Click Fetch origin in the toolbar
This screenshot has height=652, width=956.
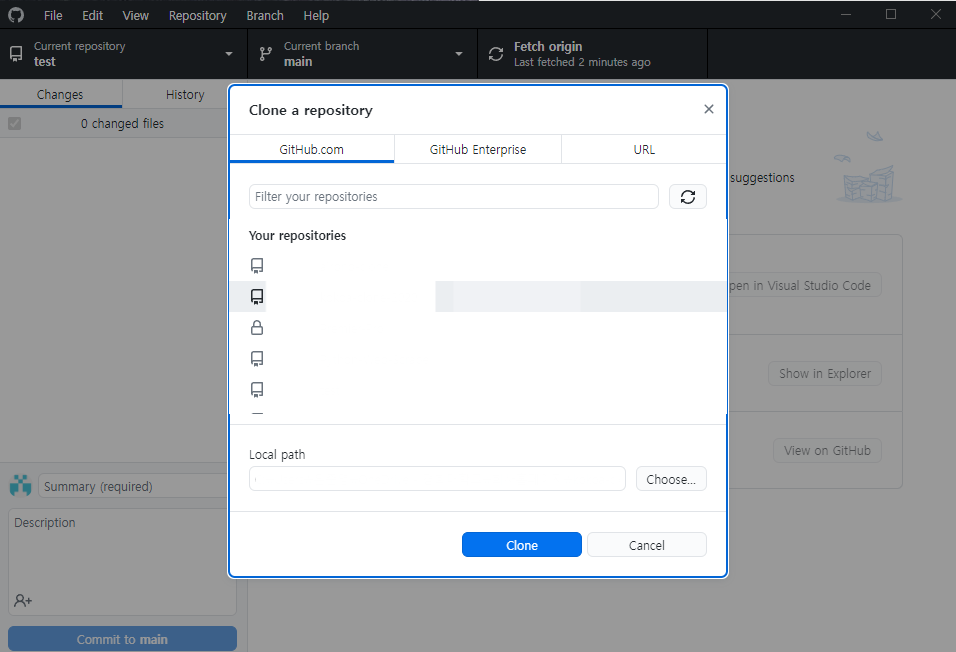[x=592, y=54]
